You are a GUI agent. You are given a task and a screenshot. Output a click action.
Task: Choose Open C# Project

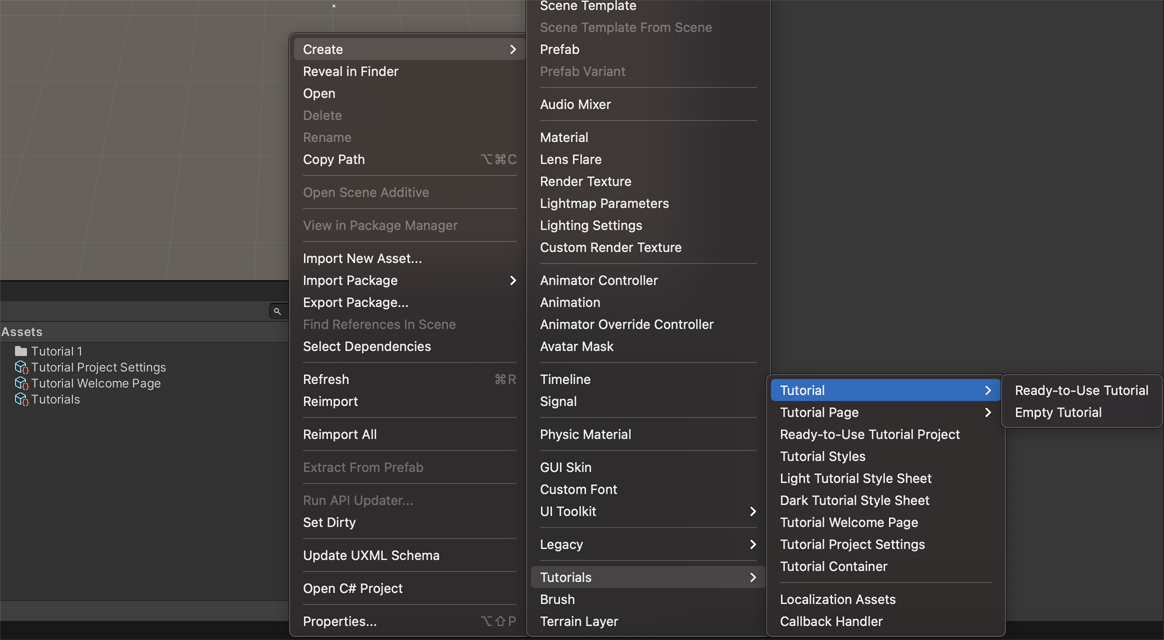353,588
